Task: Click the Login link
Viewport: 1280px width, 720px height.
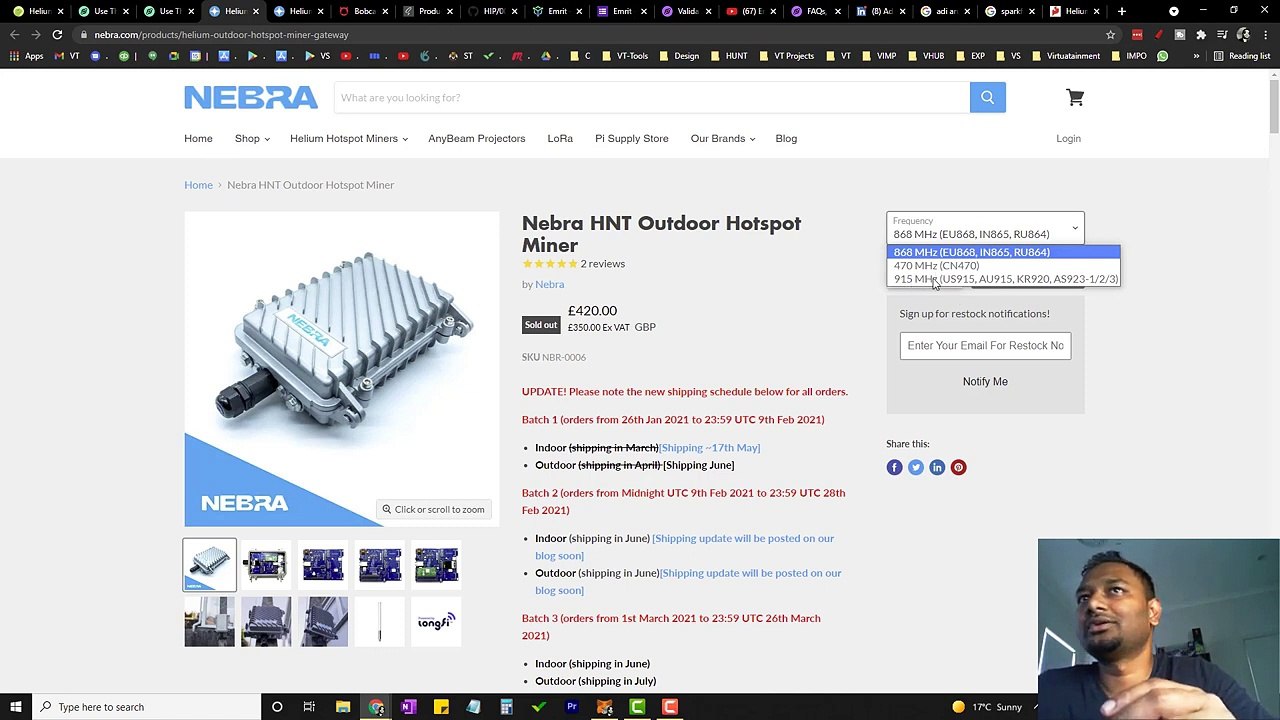Action: 1068,138
